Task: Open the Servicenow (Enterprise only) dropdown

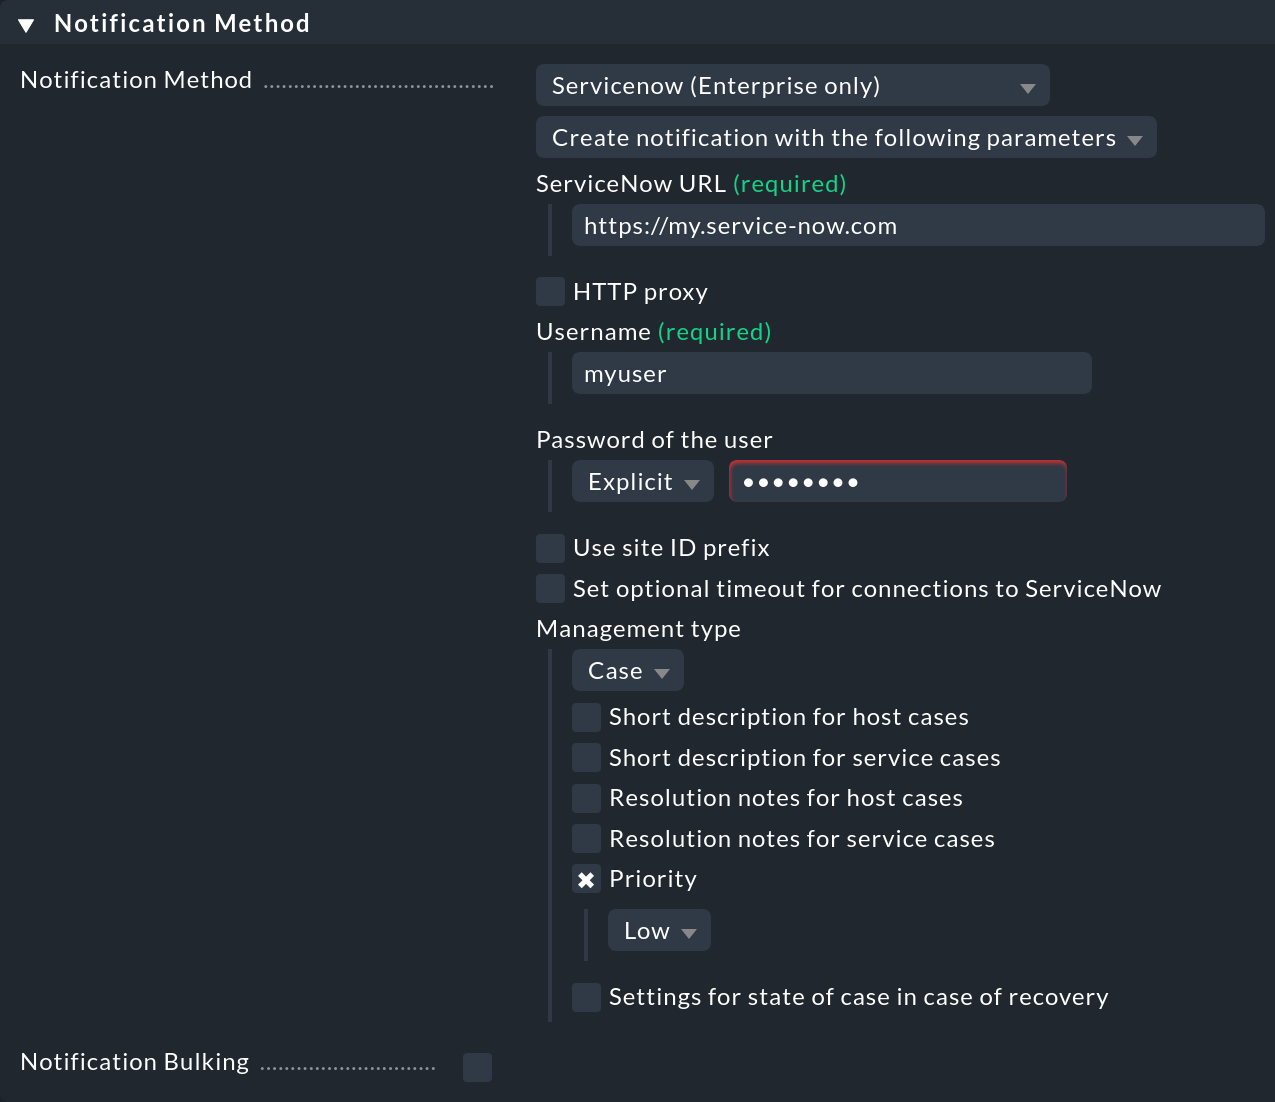Action: pos(793,85)
